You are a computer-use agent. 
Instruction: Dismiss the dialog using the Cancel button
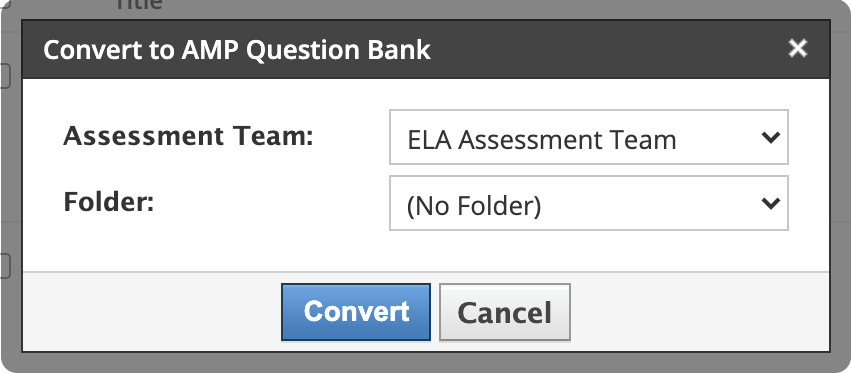click(x=504, y=312)
